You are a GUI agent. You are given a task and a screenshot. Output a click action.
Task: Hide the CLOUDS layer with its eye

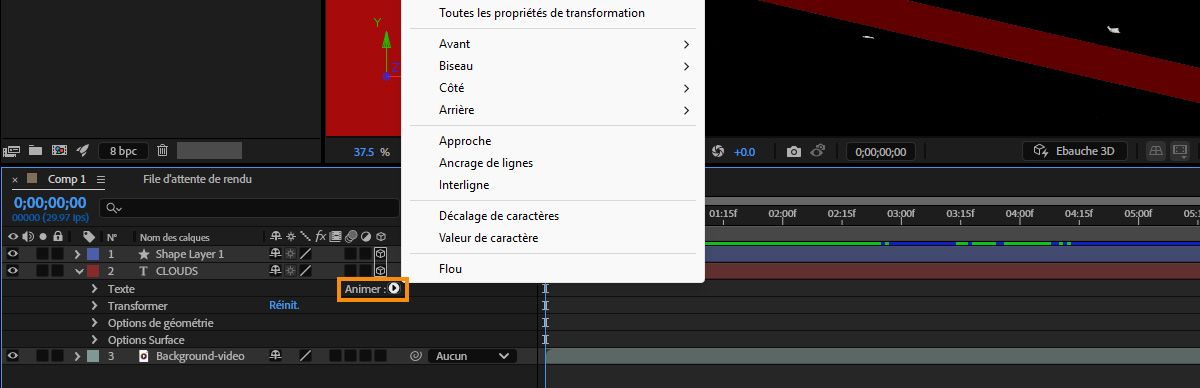click(13, 271)
